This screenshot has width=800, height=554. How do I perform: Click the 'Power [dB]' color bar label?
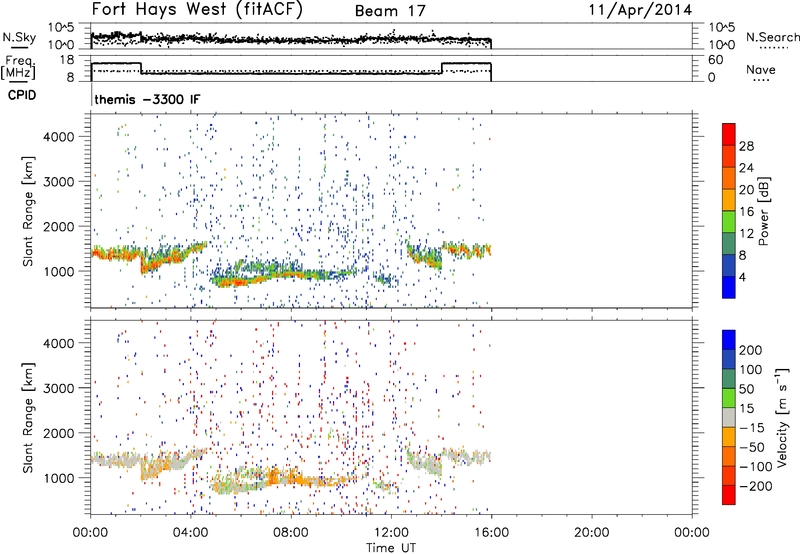pyautogui.click(x=763, y=211)
